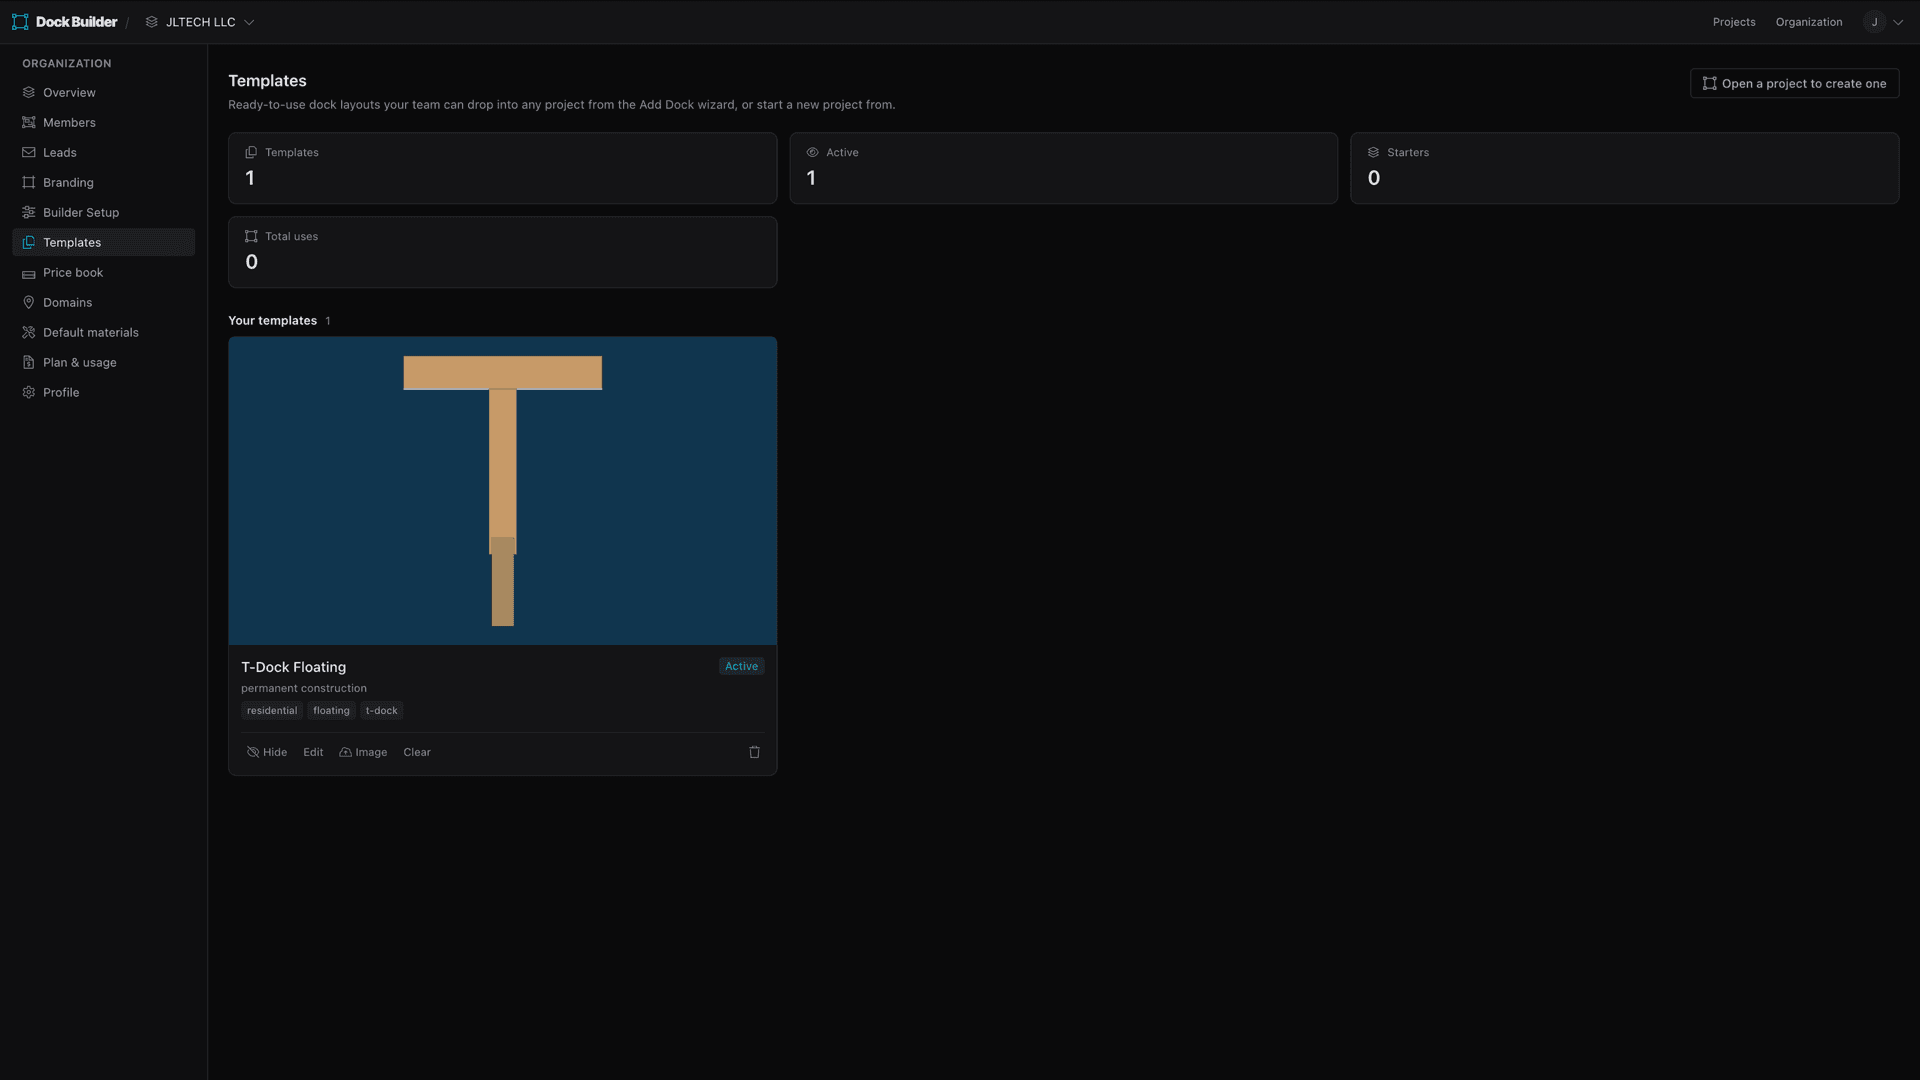Hide the T-Dock Floating template
Image resolution: width=1920 pixels, height=1080 pixels.
pos(267,752)
